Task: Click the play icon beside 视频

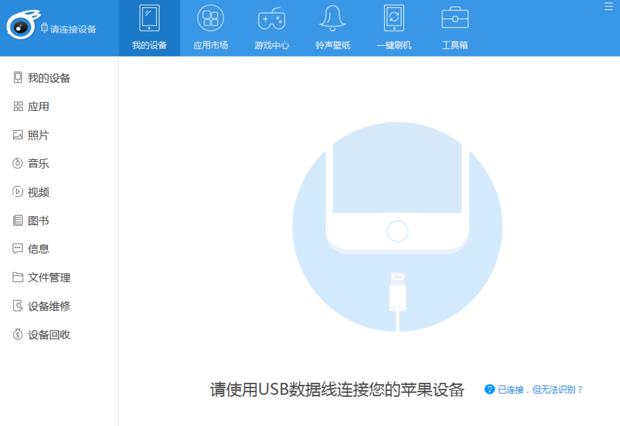Action: (x=17, y=191)
